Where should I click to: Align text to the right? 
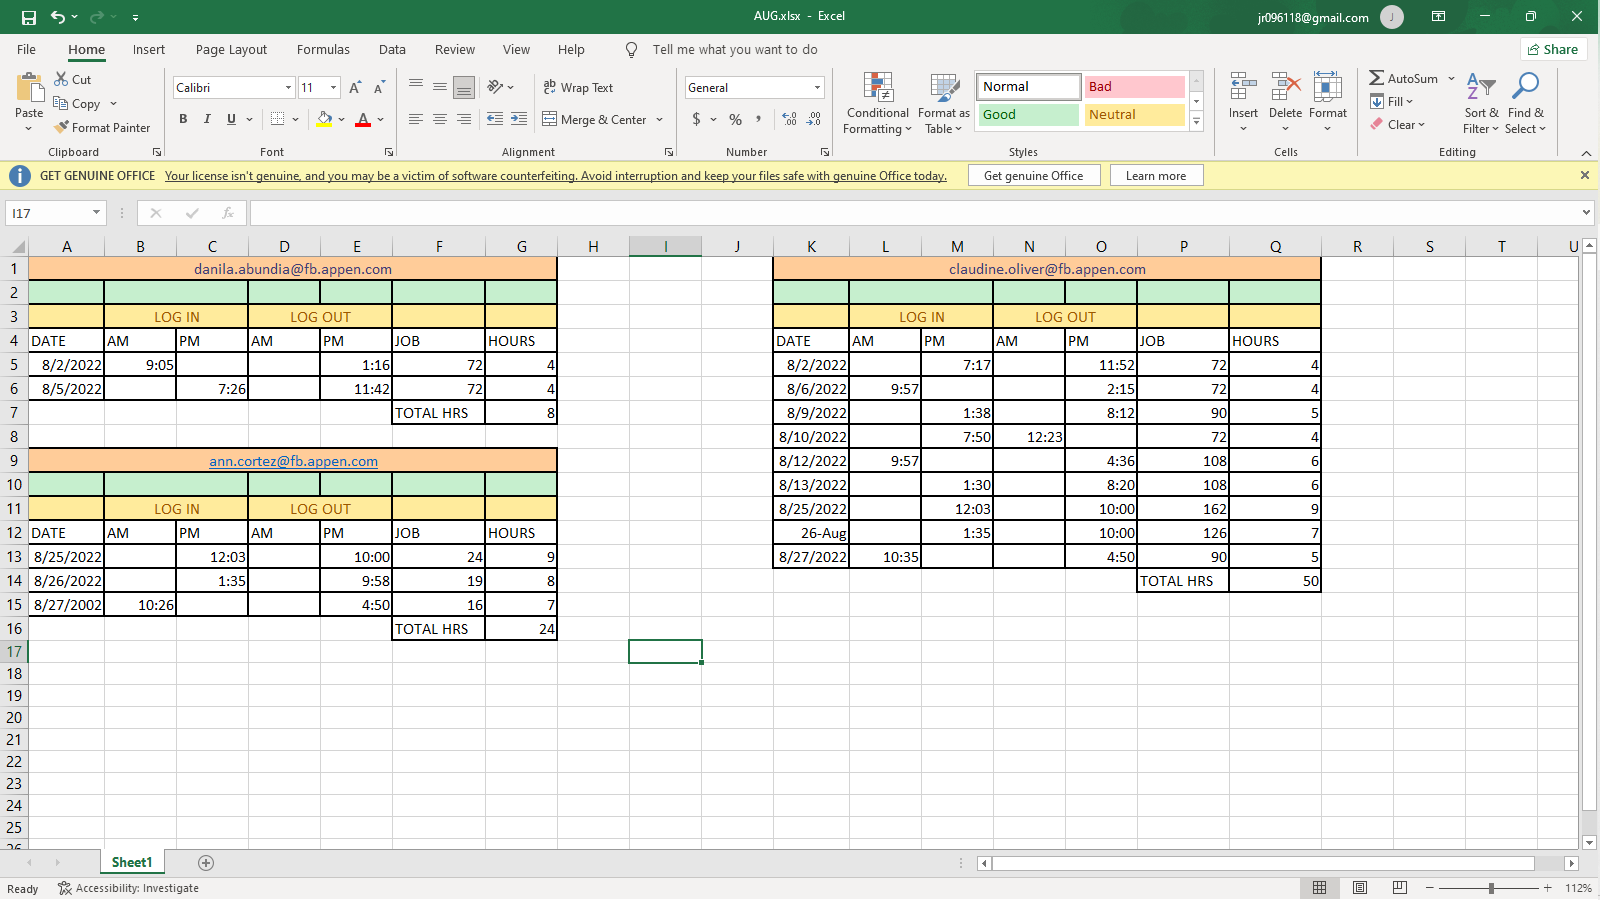[x=464, y=119]
